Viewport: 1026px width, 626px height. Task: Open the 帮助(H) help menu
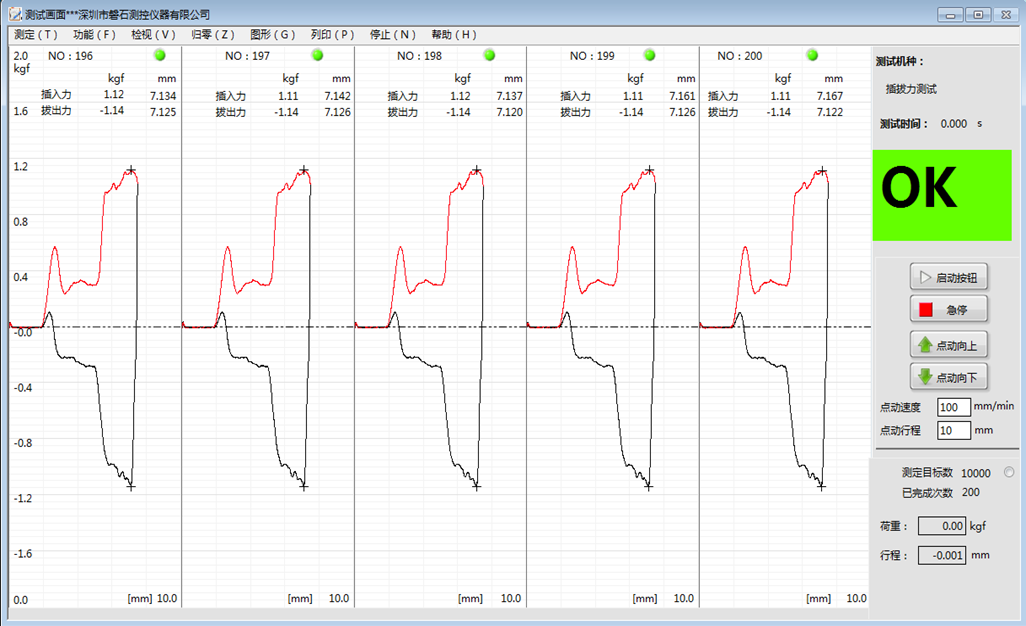tap(454, 34)
